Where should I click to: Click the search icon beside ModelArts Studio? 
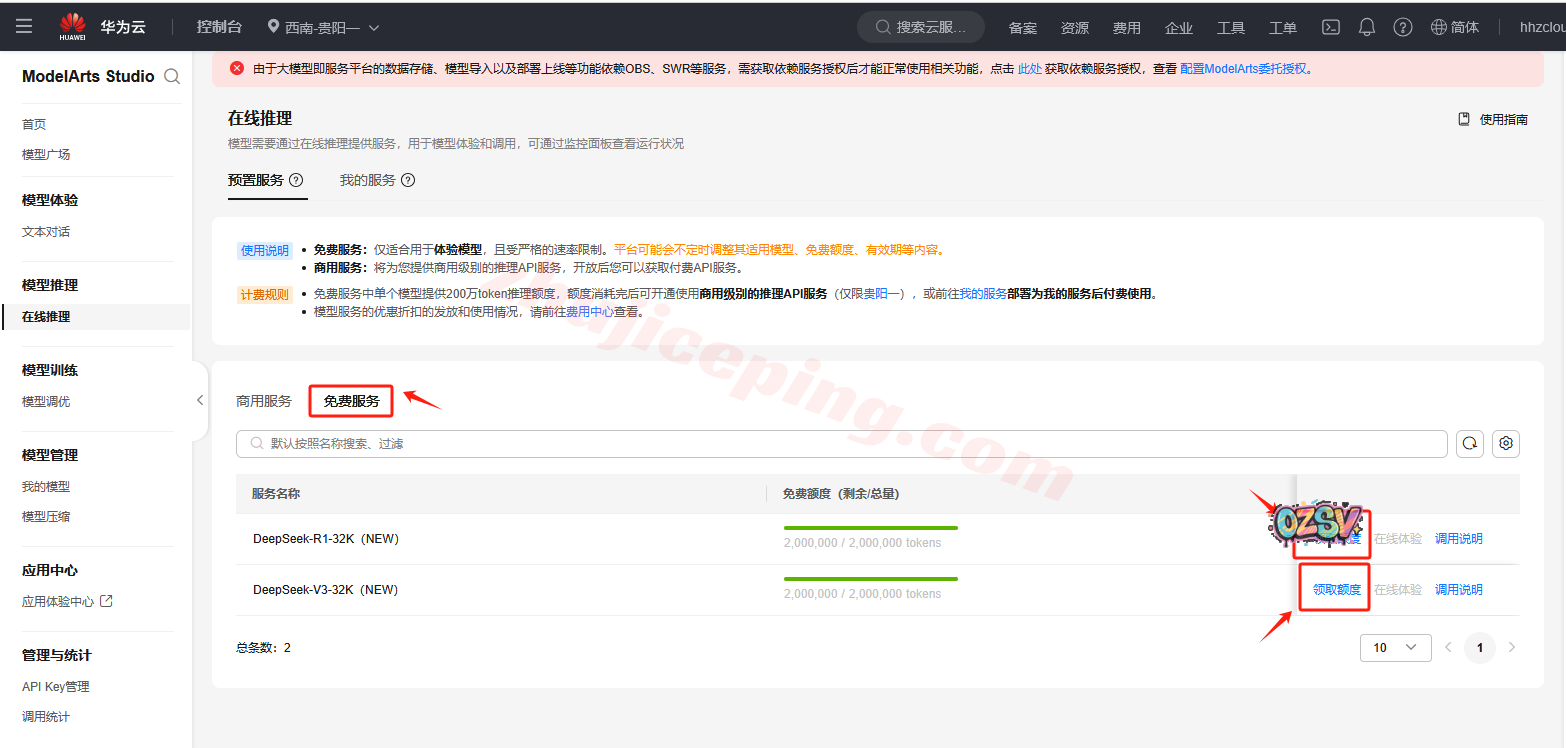pos(172,76)
